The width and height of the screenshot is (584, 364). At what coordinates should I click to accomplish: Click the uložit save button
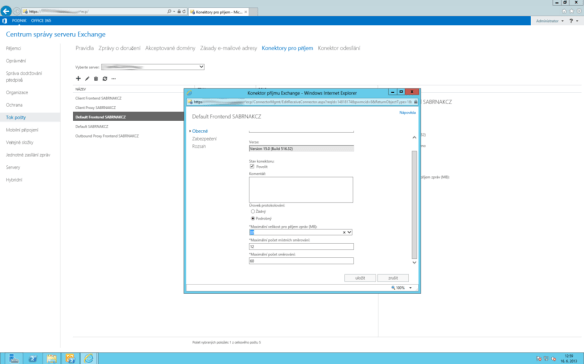pyautogui.click(x=360, y=278)
